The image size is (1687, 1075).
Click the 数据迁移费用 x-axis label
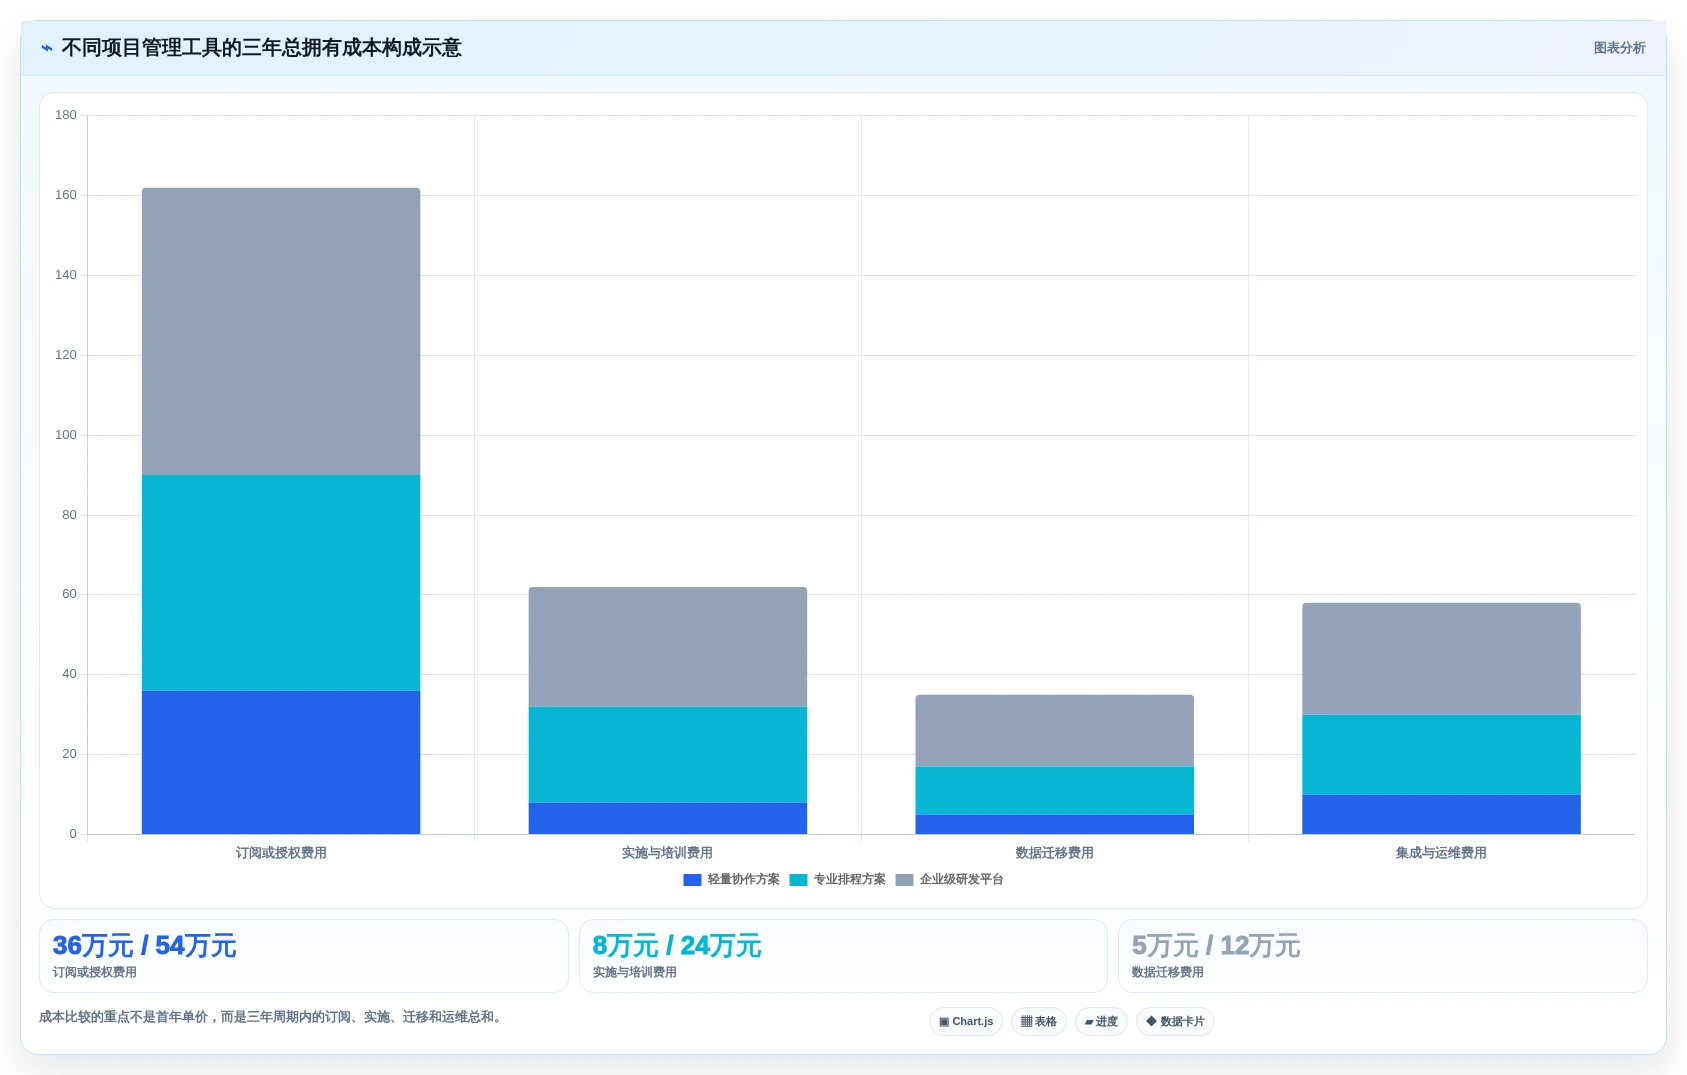click(1054, 853)
